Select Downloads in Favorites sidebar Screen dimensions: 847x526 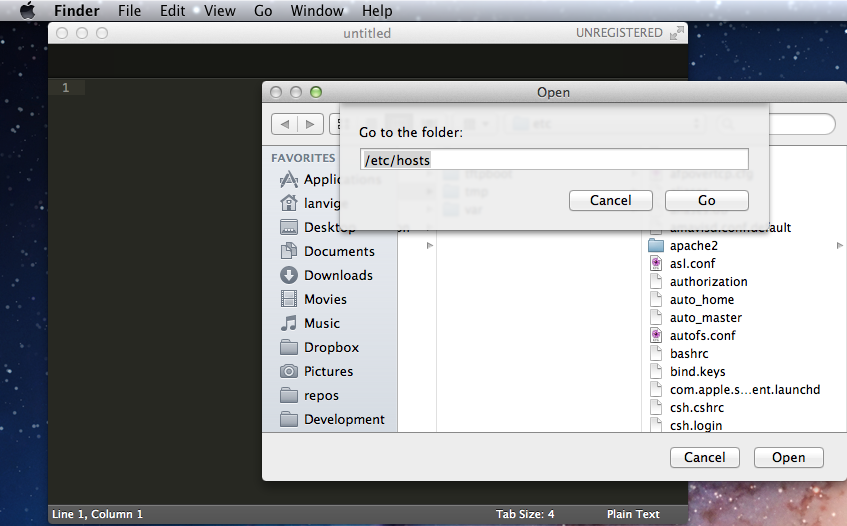pyautogui.click(x=326, y=275)
